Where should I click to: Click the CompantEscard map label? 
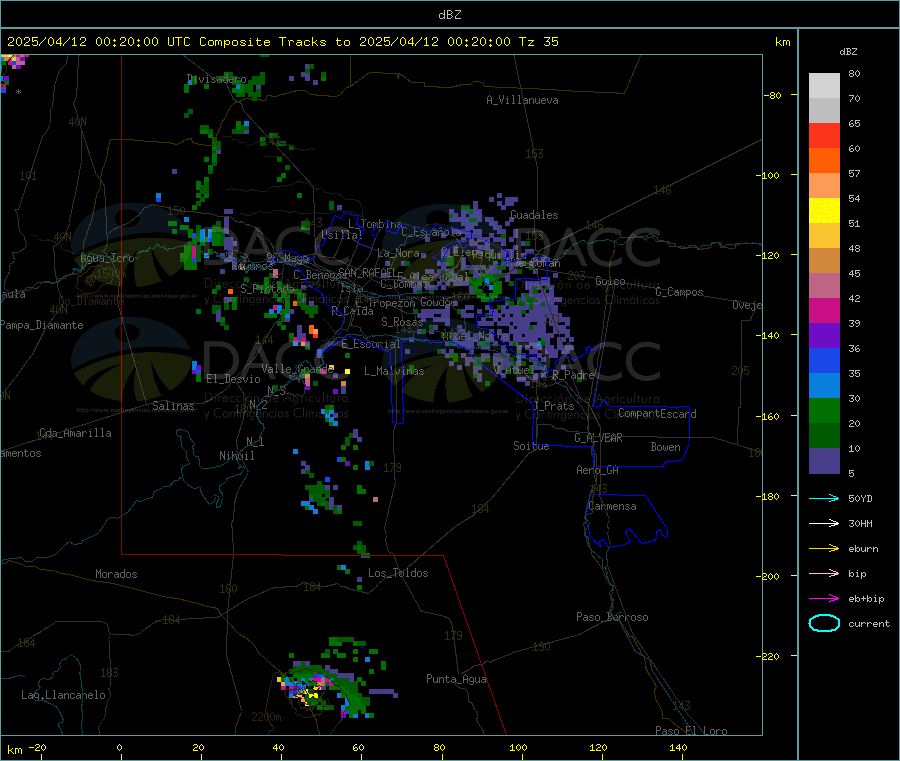[657, 414]
